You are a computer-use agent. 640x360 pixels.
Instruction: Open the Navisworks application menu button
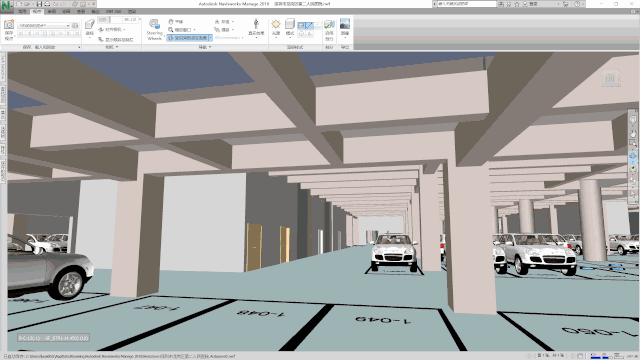point(7,6)
